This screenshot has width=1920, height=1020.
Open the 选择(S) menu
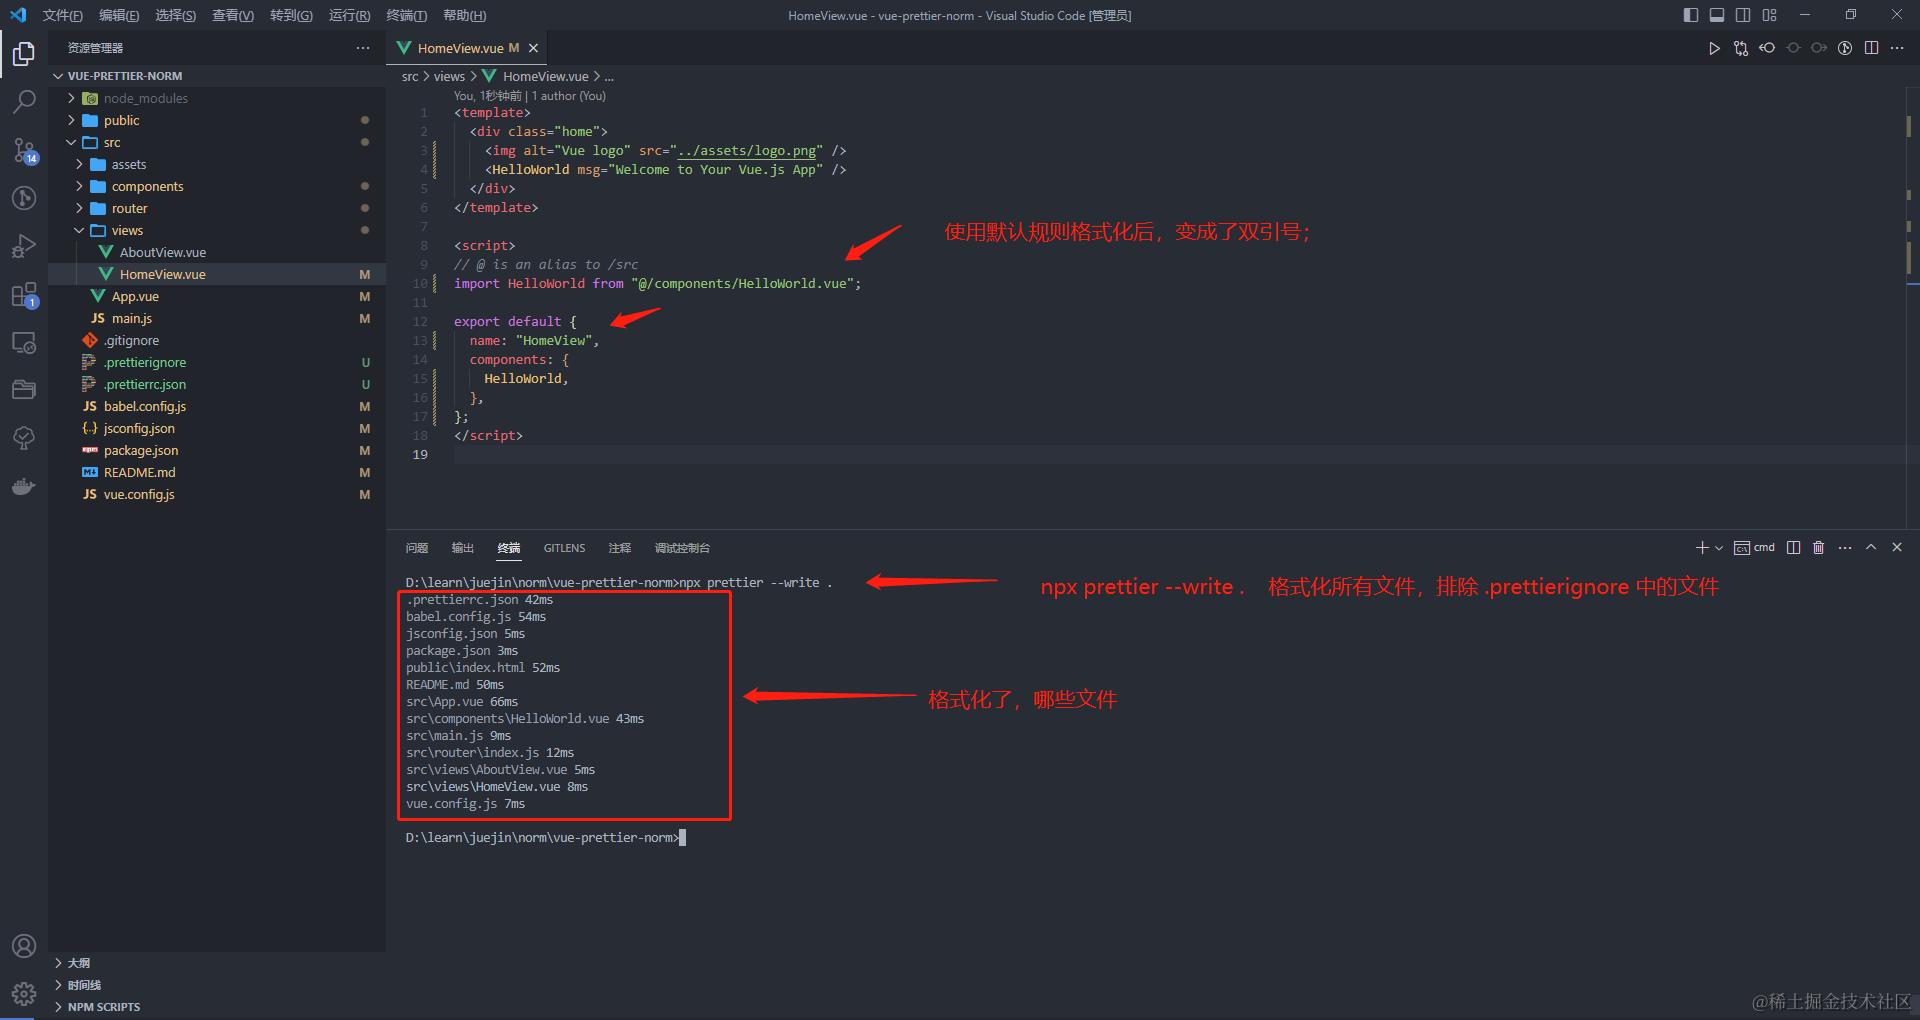tap(176, 15)
